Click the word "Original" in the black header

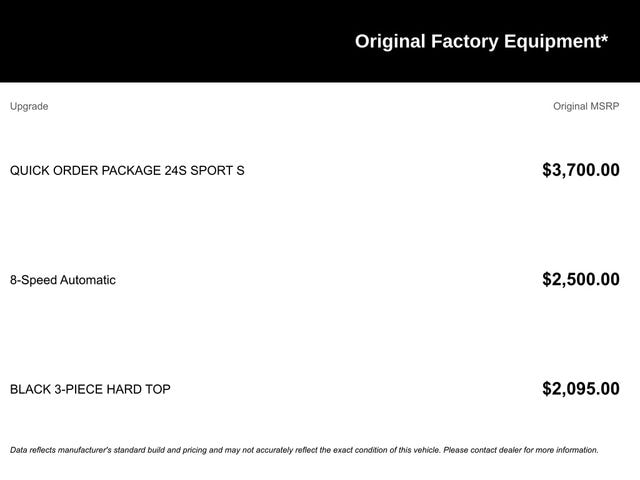390,41
